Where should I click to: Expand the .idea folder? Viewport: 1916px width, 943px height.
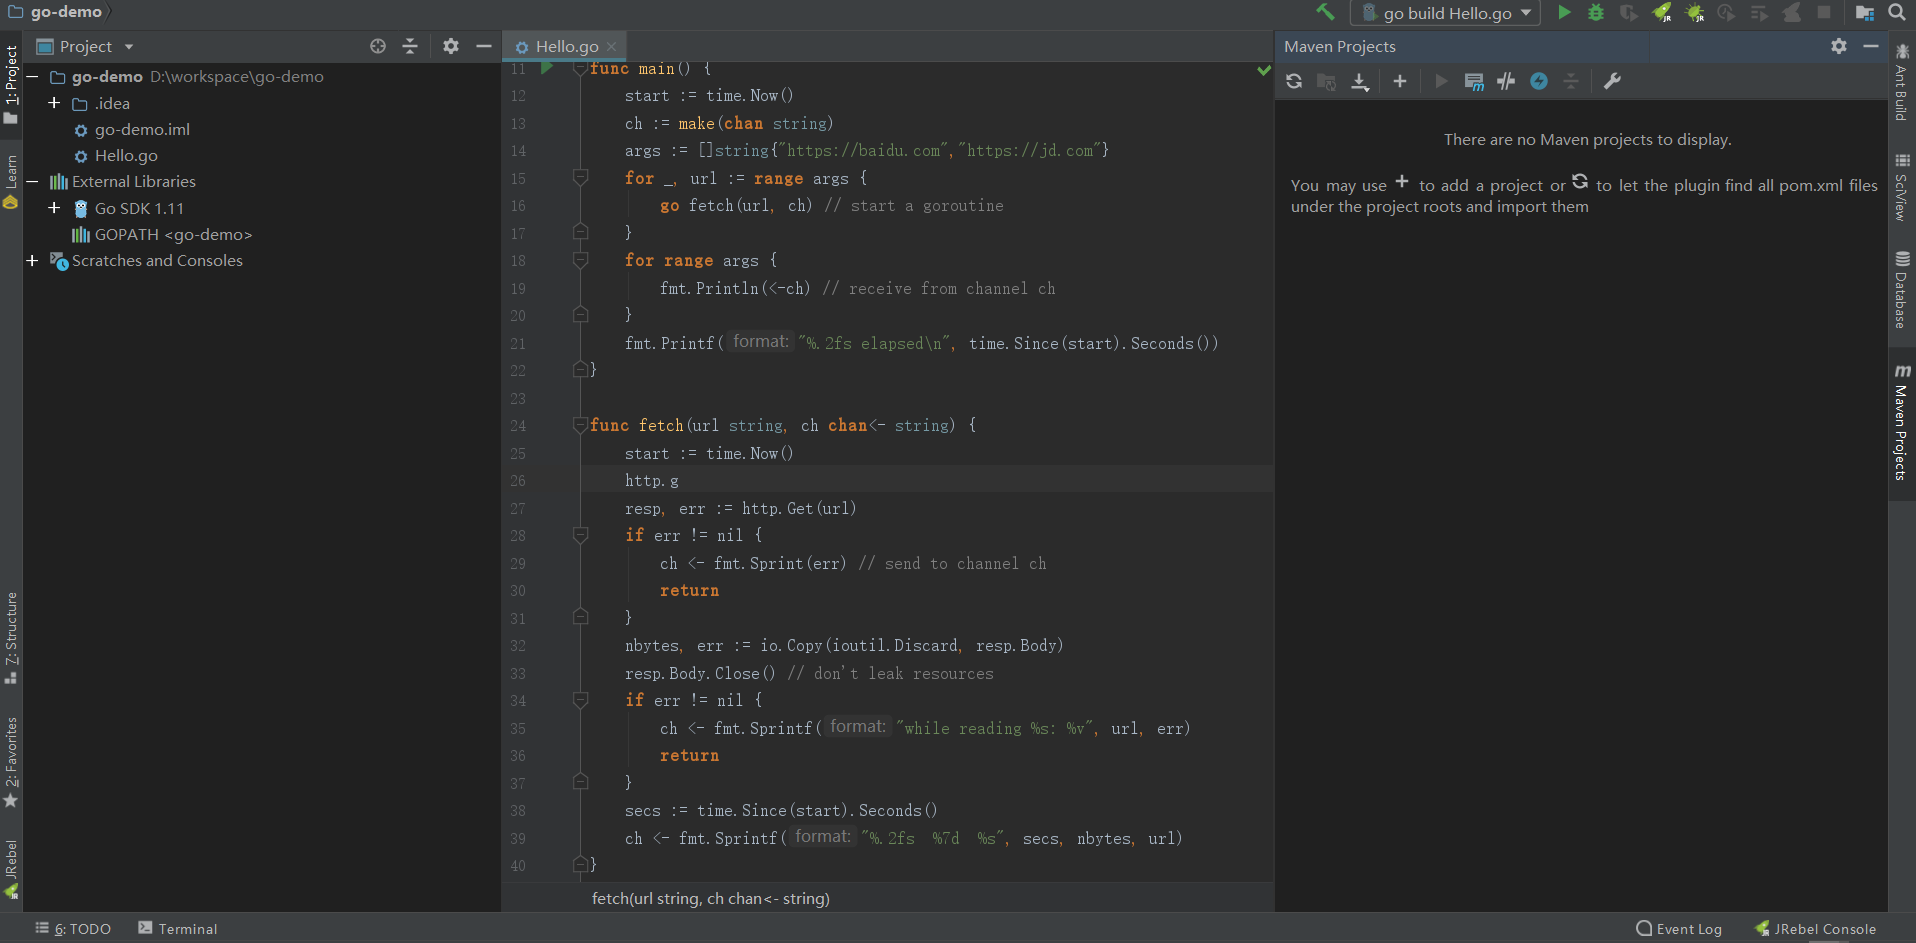[54, 103]
